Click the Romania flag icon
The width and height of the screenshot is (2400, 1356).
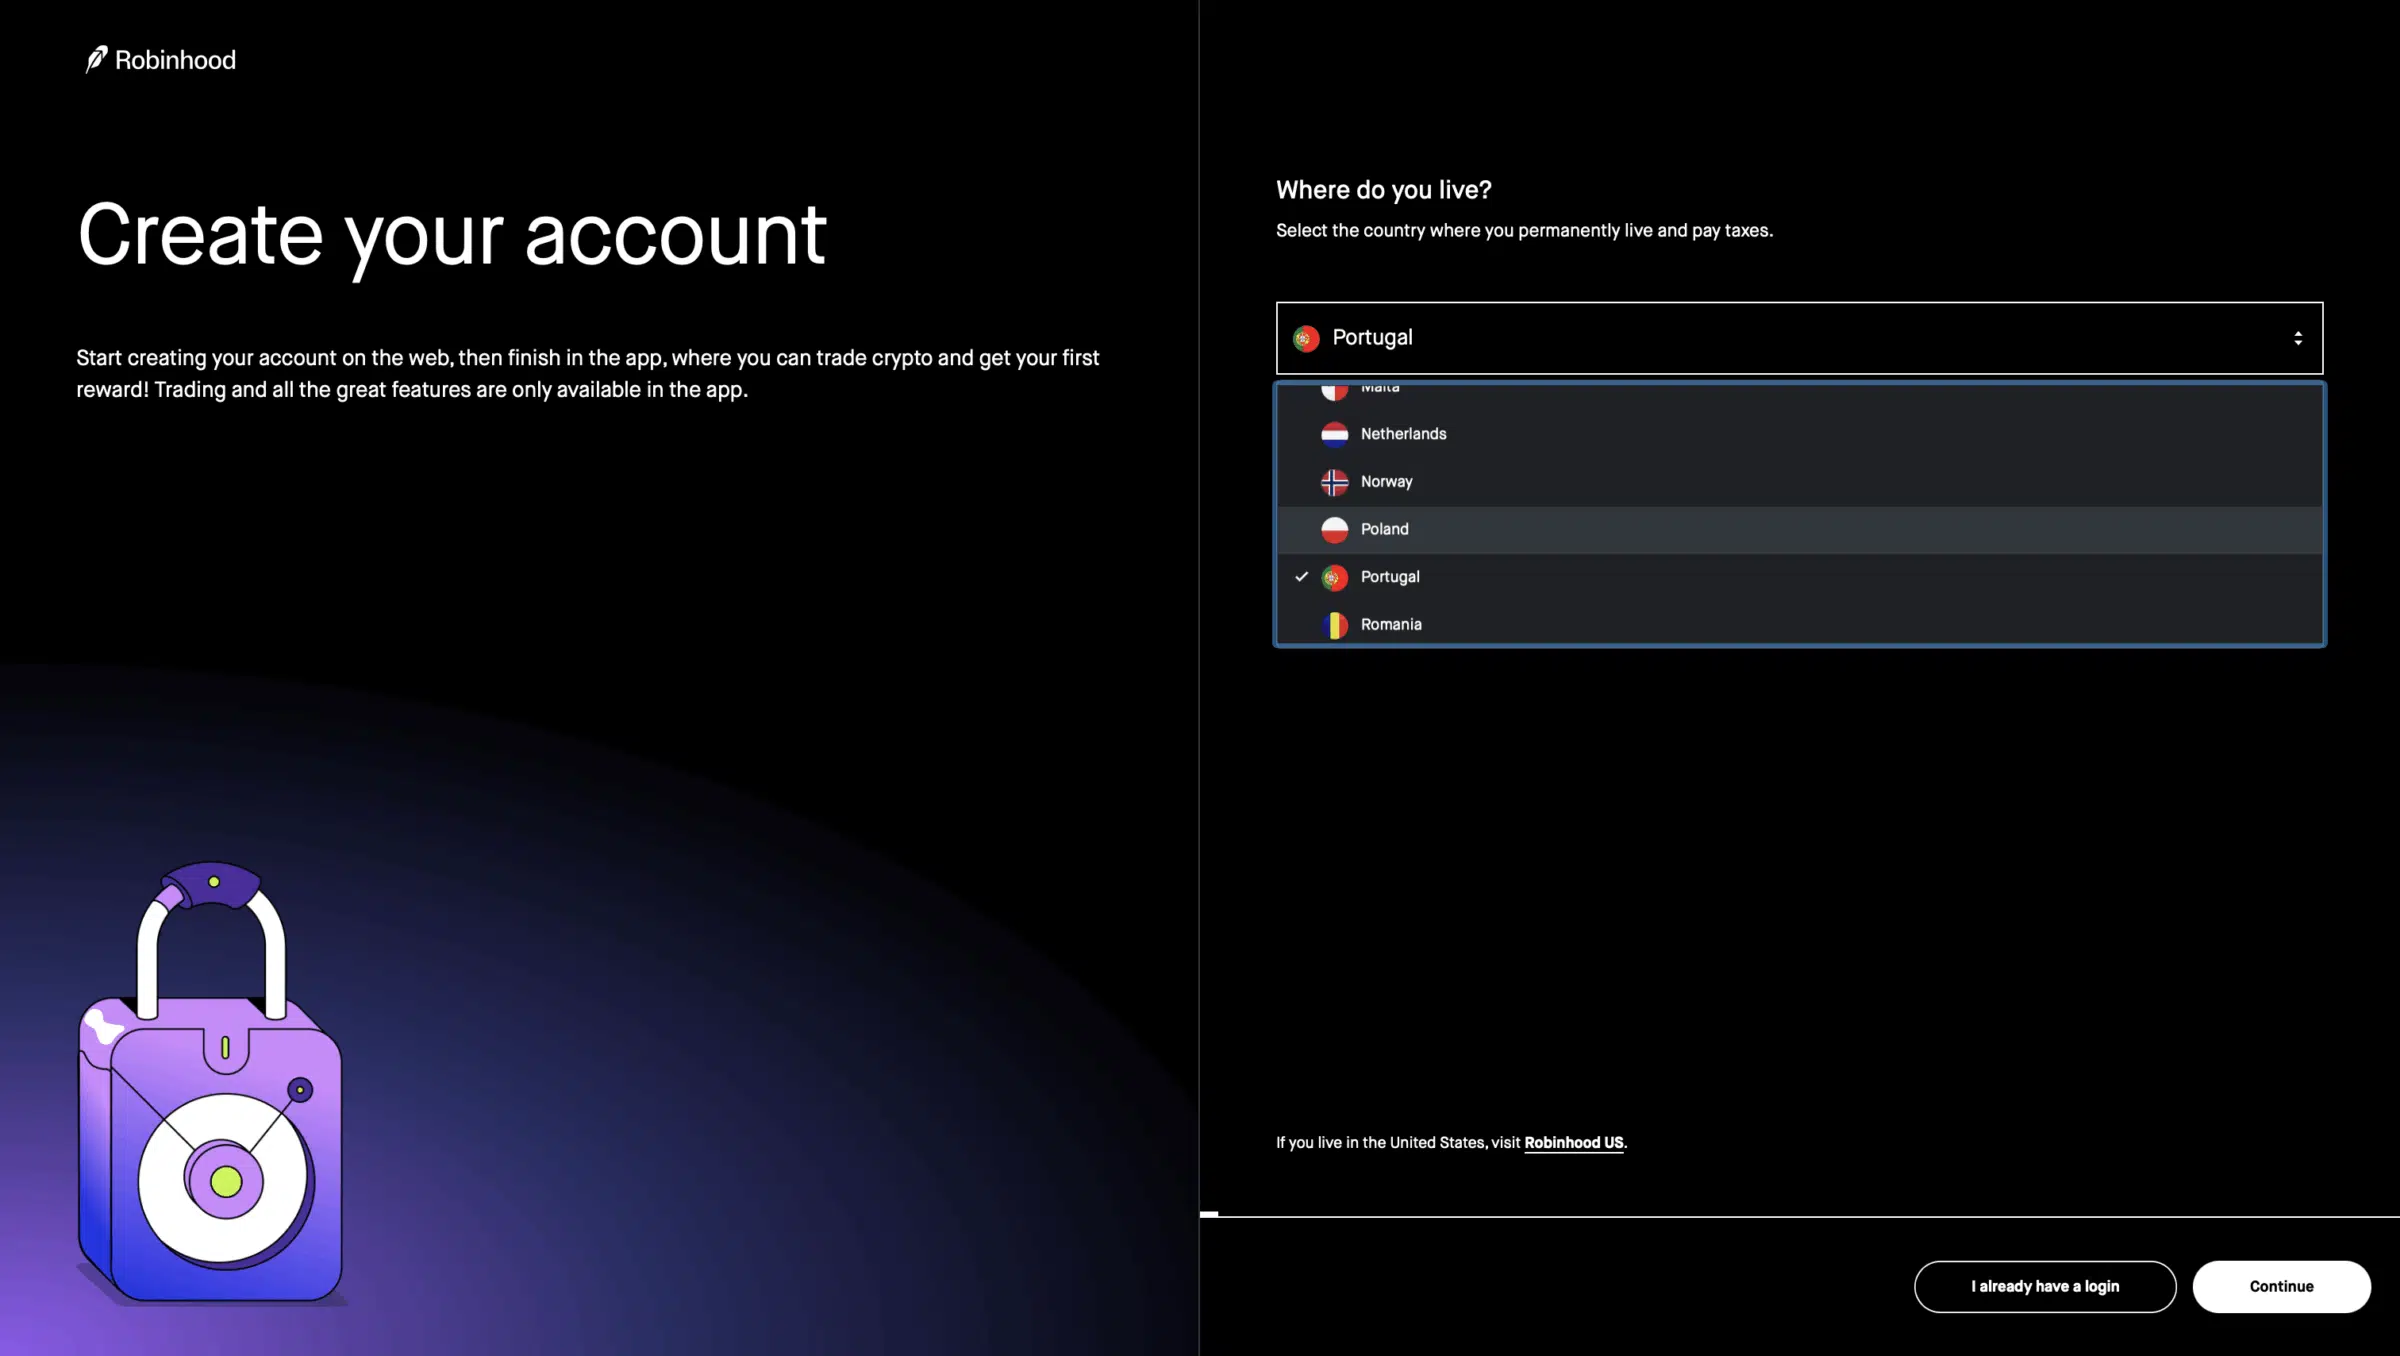click(1334, 625)
